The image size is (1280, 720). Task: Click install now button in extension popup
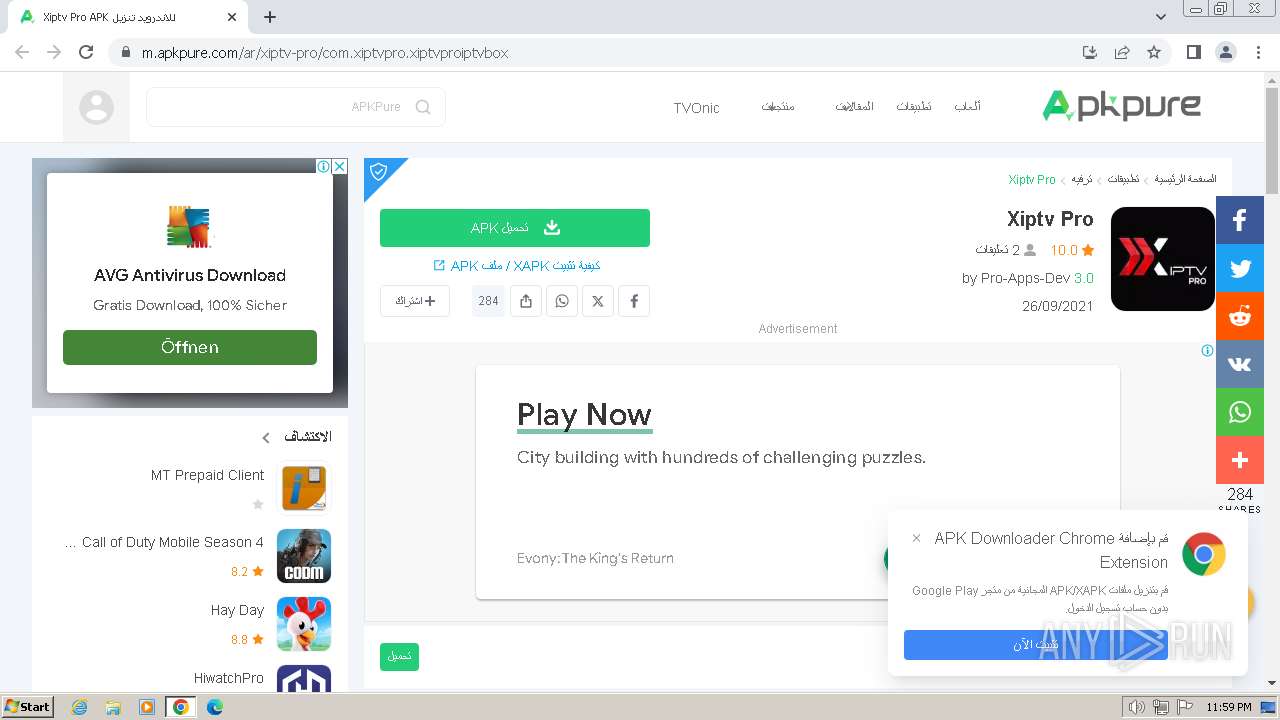[1036, 645]
